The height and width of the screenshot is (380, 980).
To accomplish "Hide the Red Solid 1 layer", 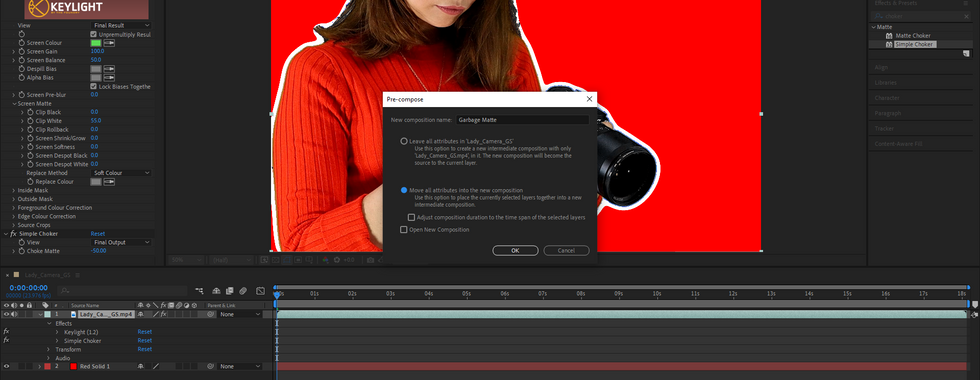I will coord(6,366).
